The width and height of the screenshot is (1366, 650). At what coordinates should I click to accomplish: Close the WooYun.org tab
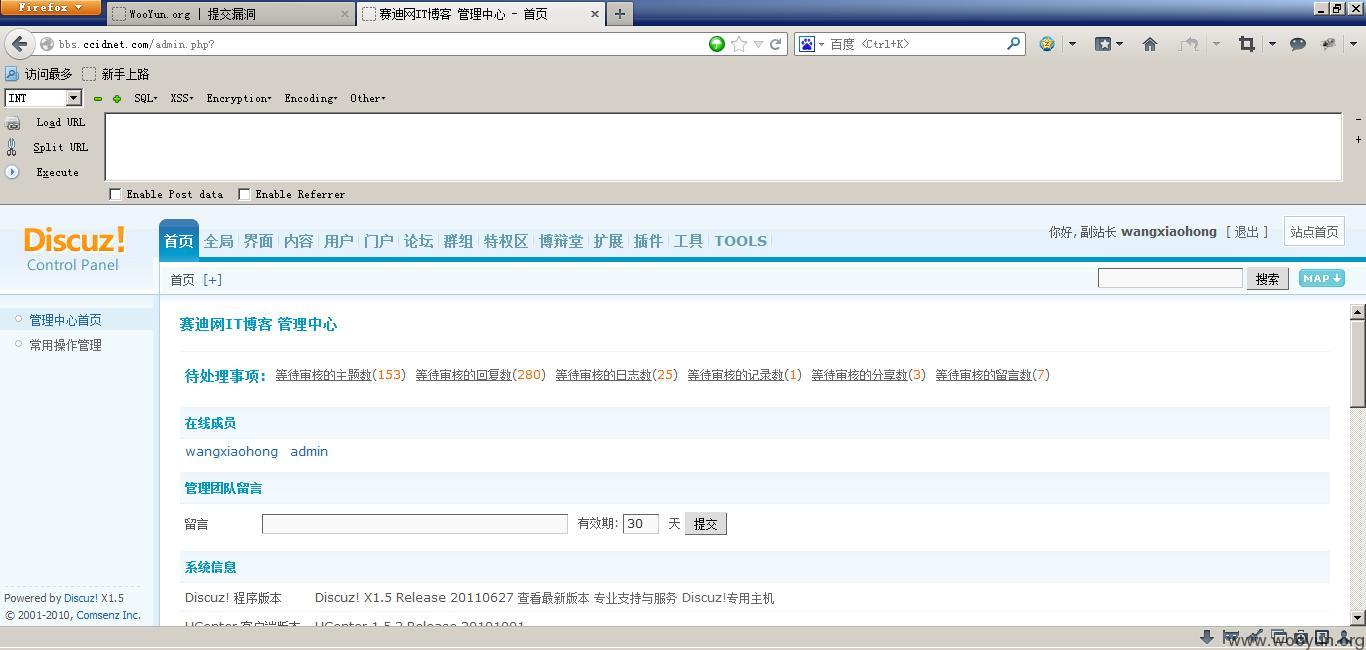345,14
